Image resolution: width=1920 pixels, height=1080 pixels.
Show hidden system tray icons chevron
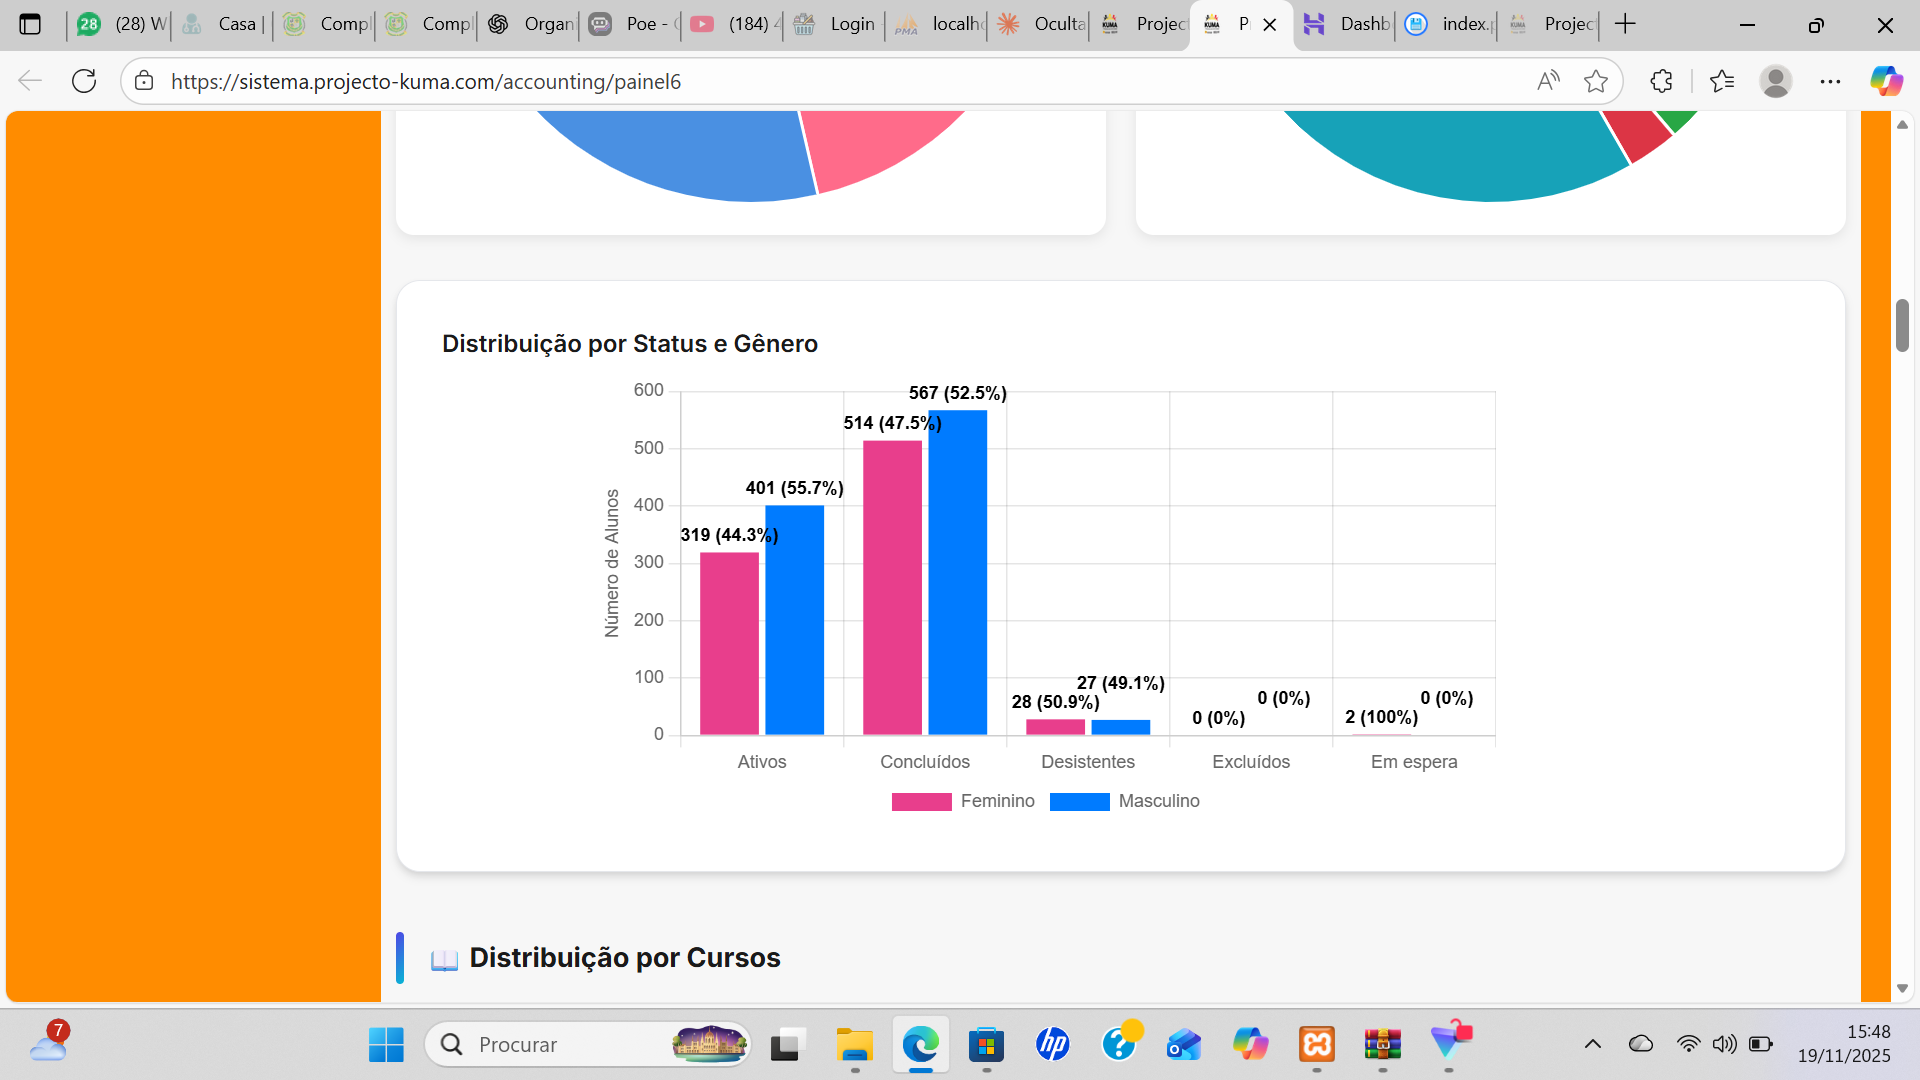[x=1593, y=1044]
